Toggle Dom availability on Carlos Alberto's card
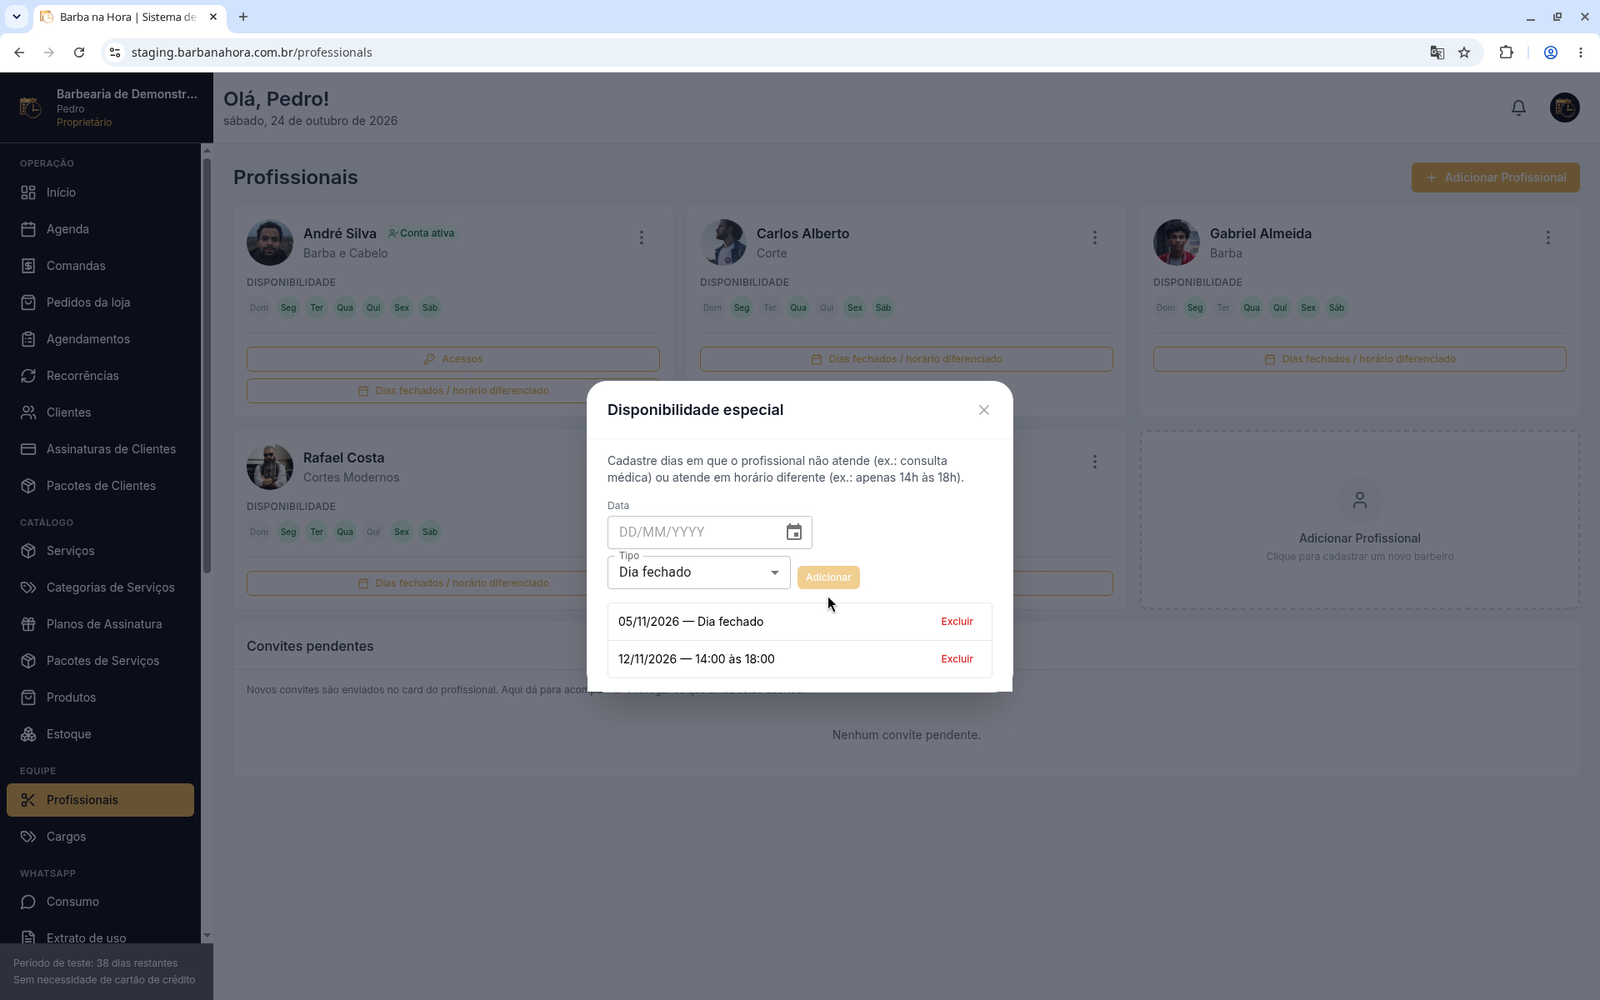This screenshot has width=1600, height=1000. tap(712, 308)
